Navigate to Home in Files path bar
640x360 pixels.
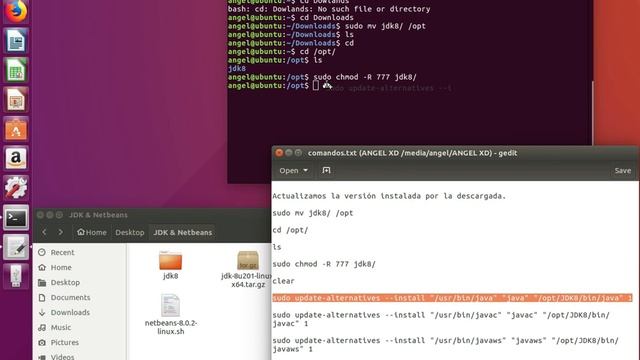coord(92,232)
